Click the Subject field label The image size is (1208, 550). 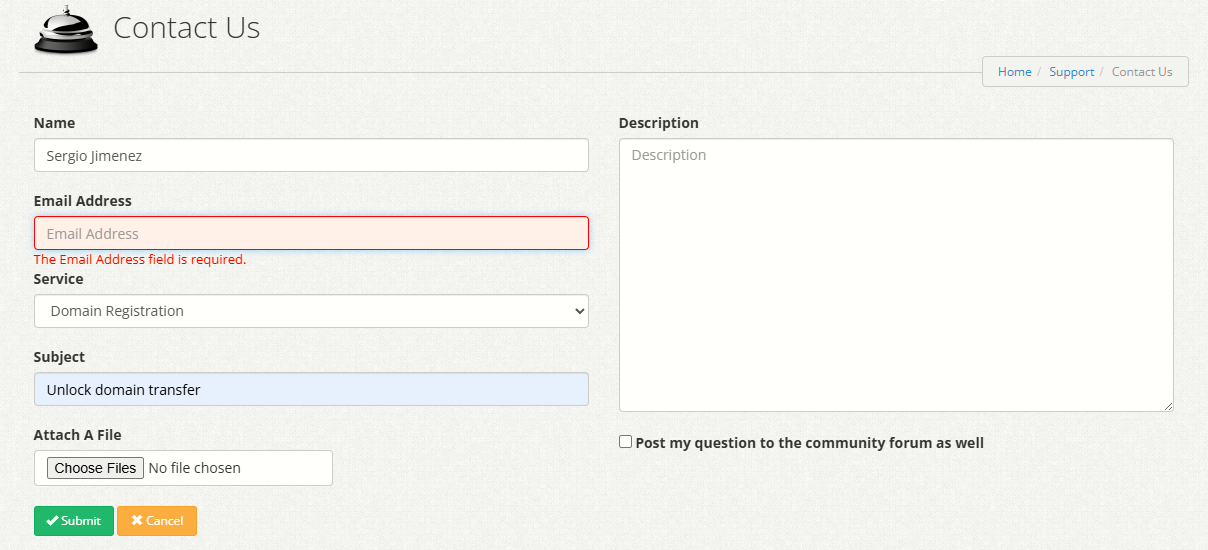pos(59,357)
